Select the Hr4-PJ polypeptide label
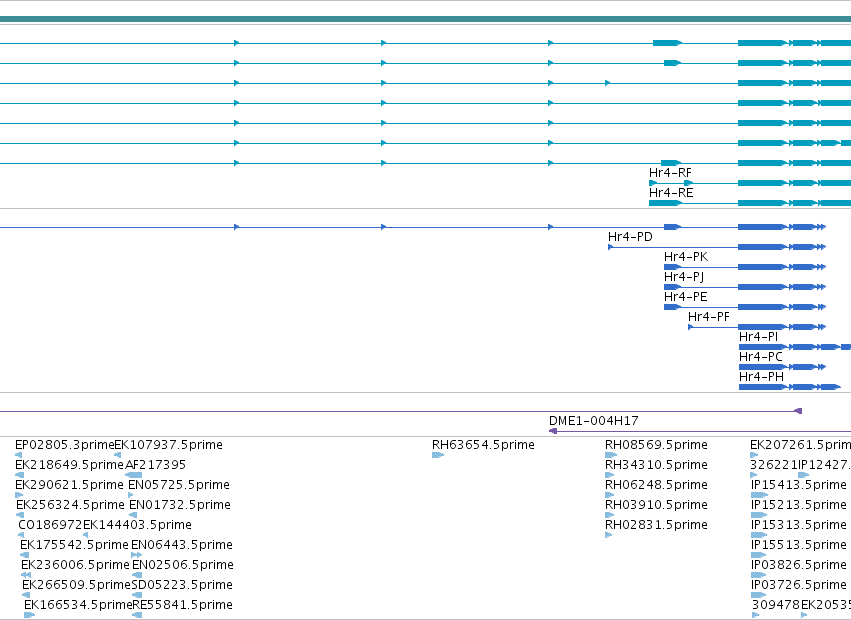This screenshot has height=620, width=851. point(684,277)
